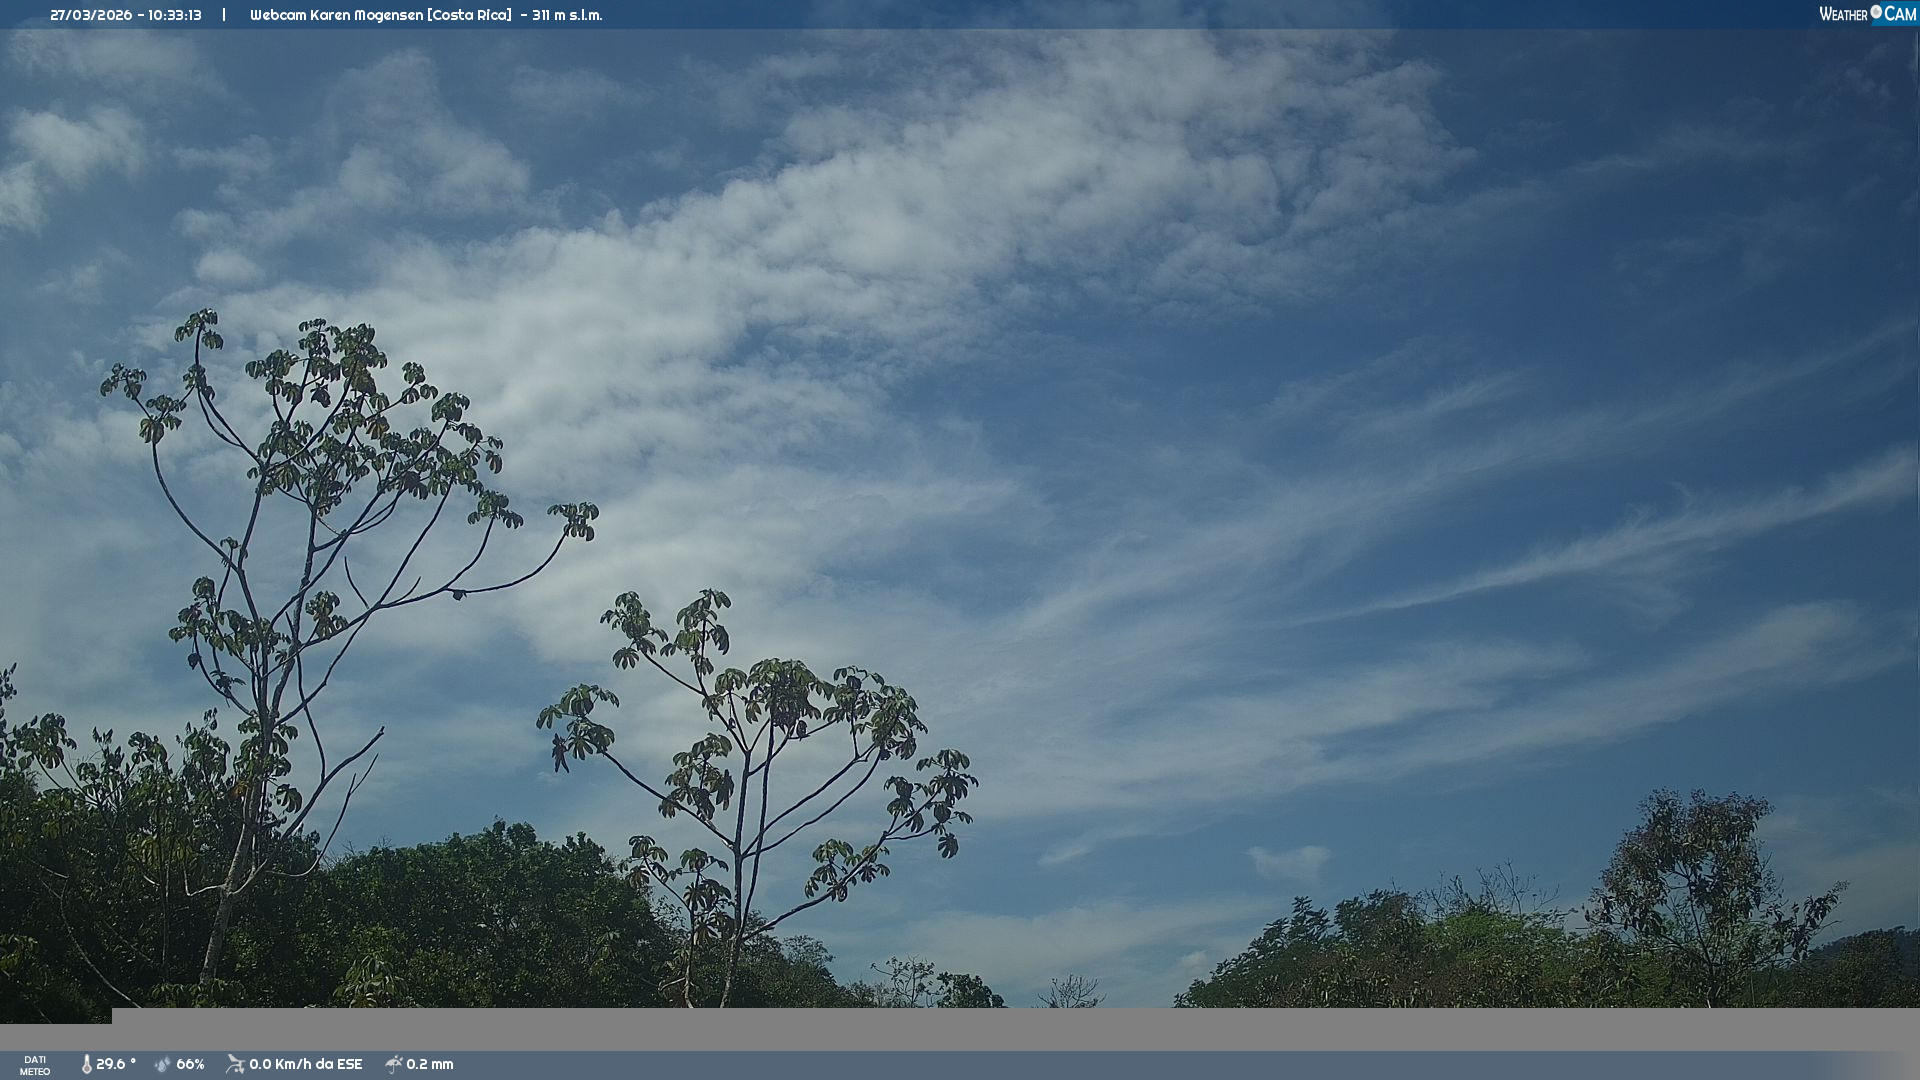The height and width of the screenshot is (1080, 1920).
Task: Click the vertical separator in header bar
Action: click(224, 15)
